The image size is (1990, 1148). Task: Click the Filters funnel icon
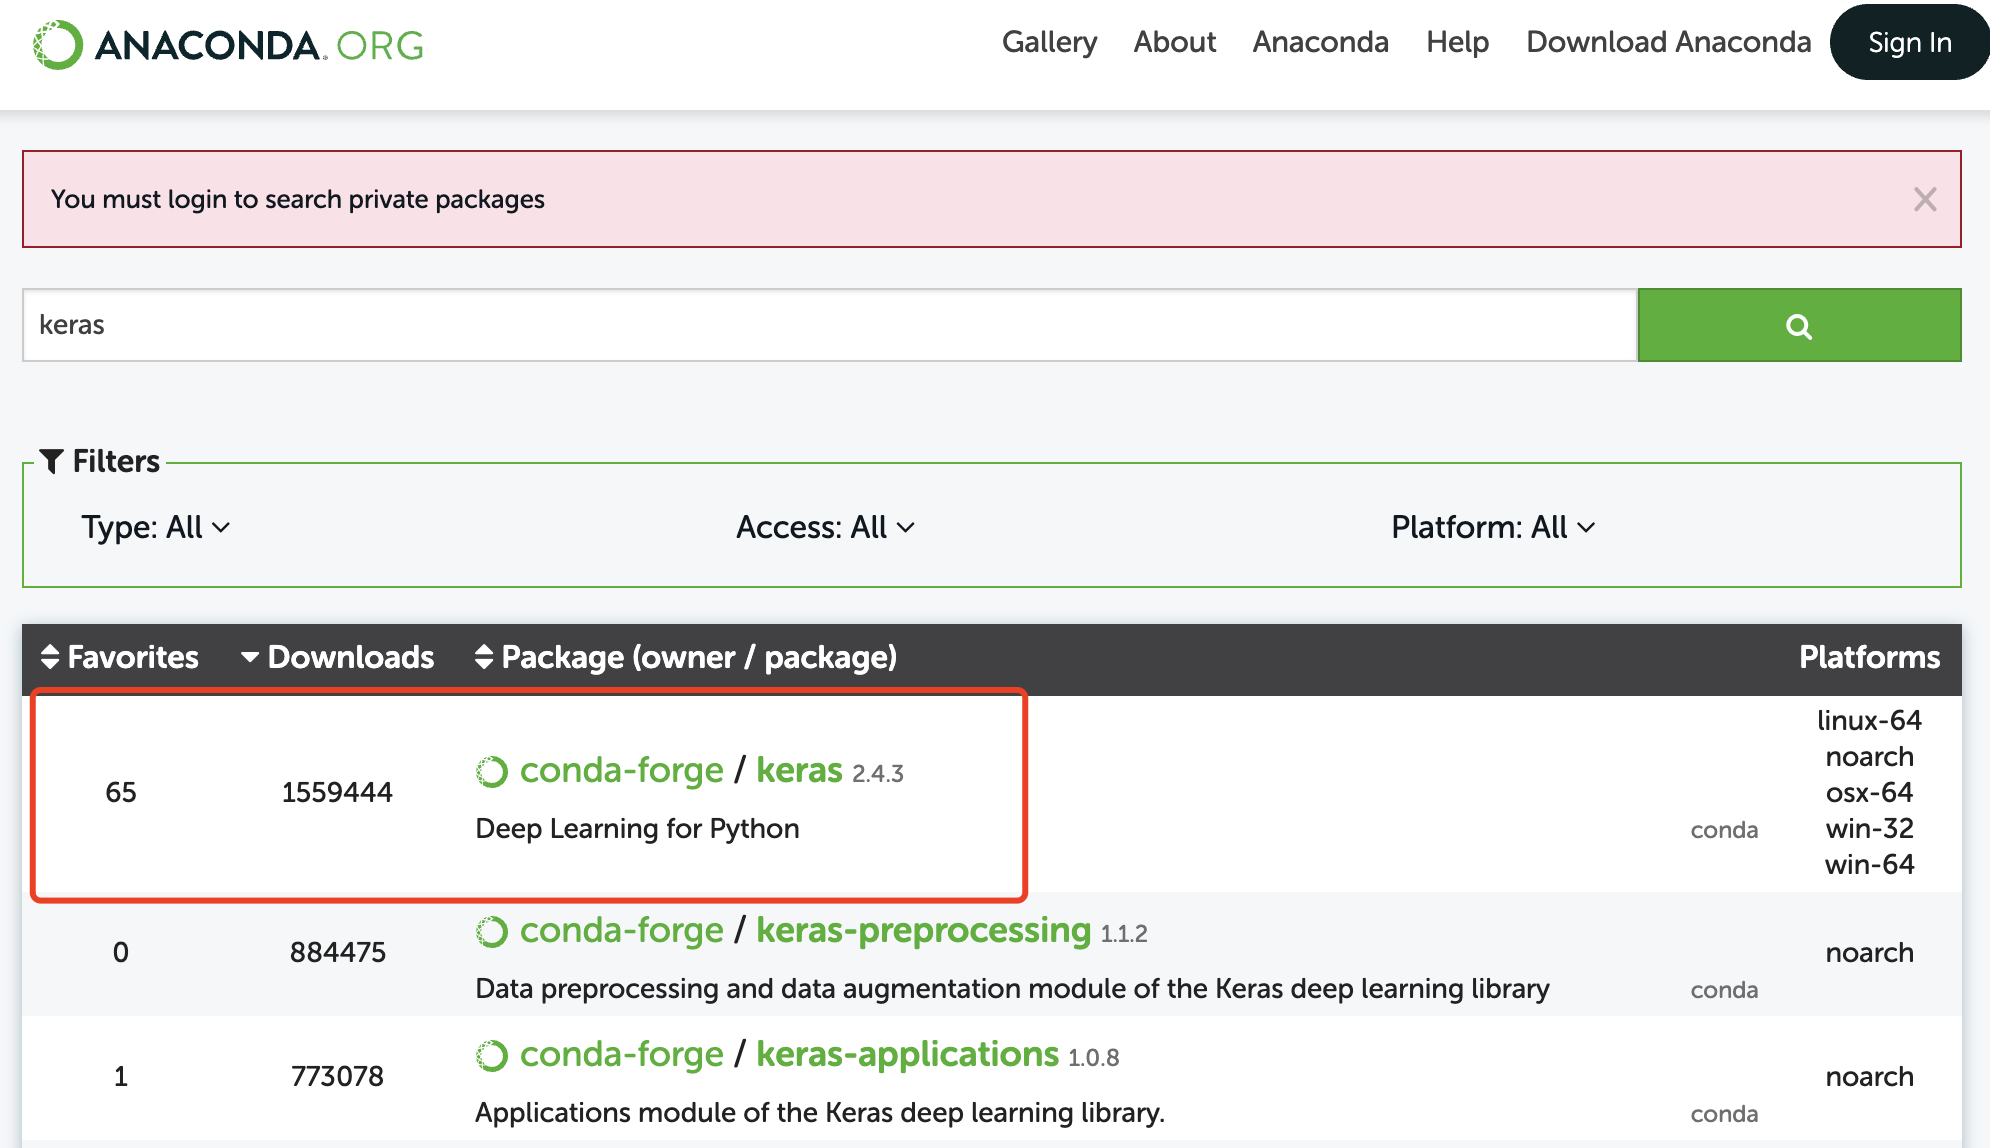point(52,461)
